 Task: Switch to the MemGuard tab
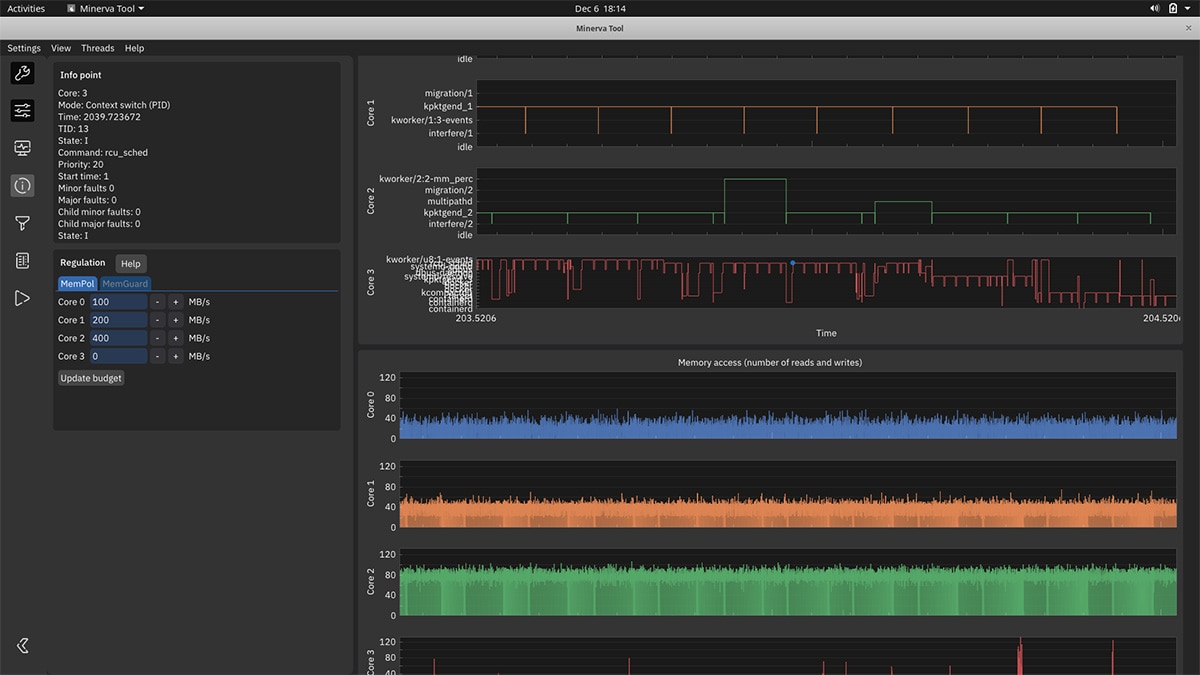[x=125, y=284]
